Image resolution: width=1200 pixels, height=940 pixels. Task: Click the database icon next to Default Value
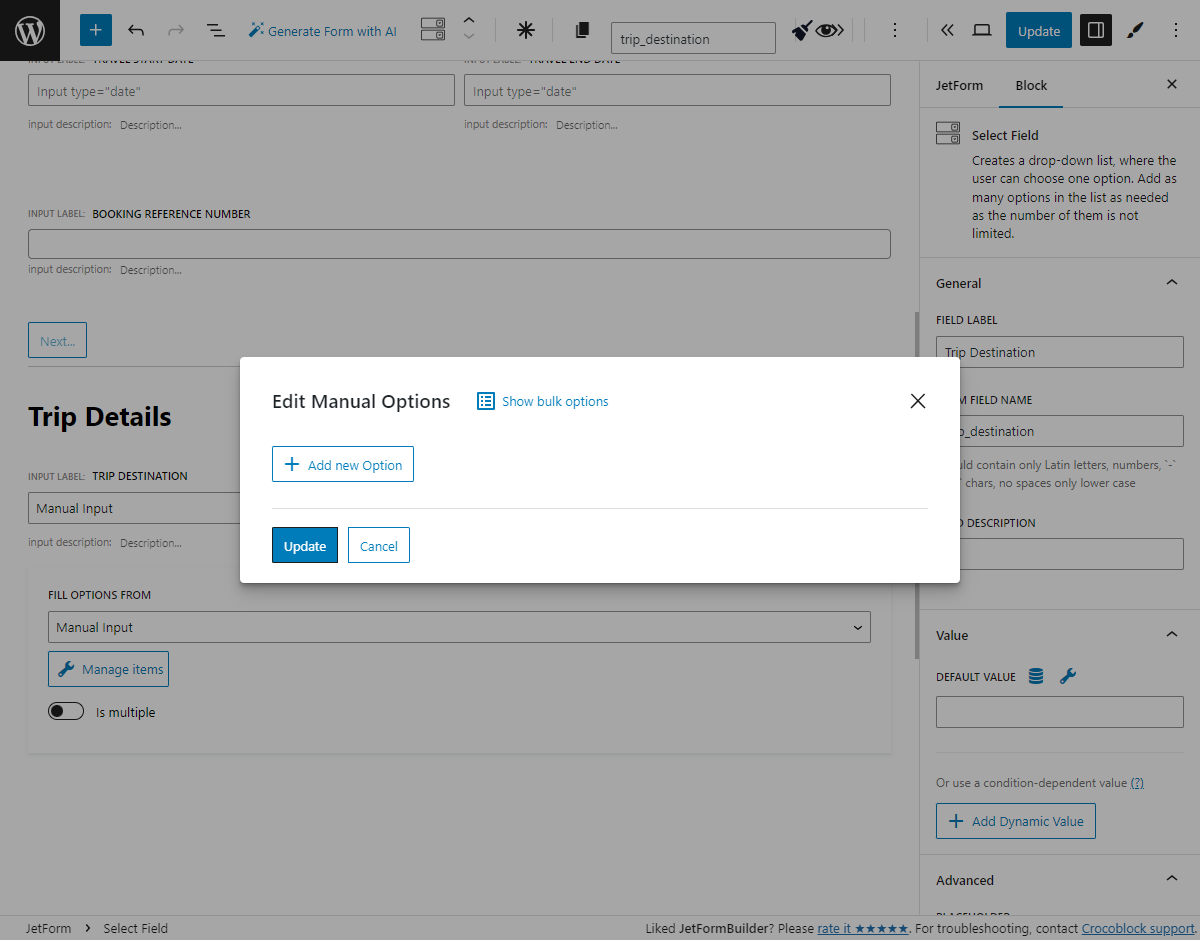[x=1035, y=676]
